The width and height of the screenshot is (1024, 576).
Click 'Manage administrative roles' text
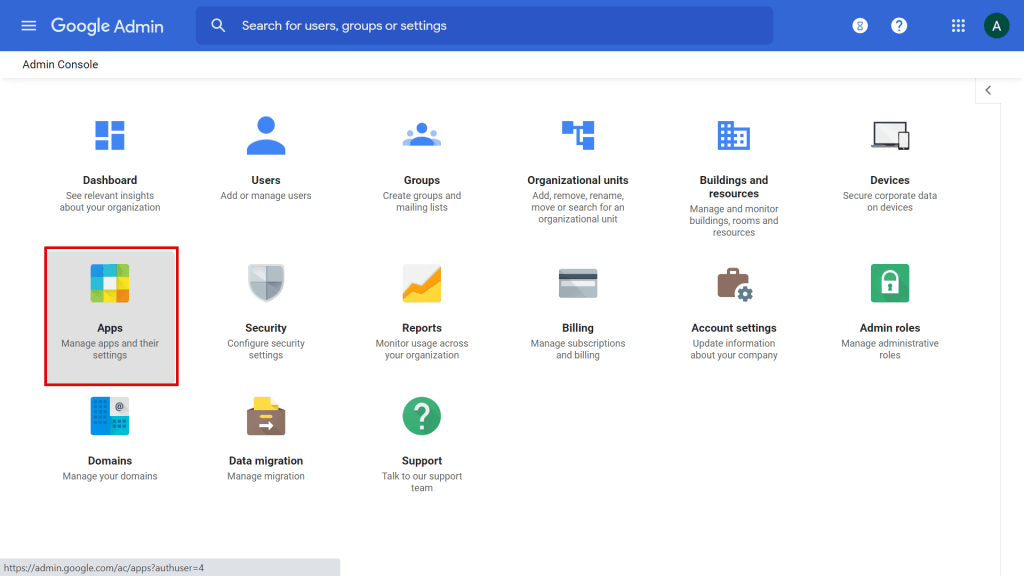point(889,349)
